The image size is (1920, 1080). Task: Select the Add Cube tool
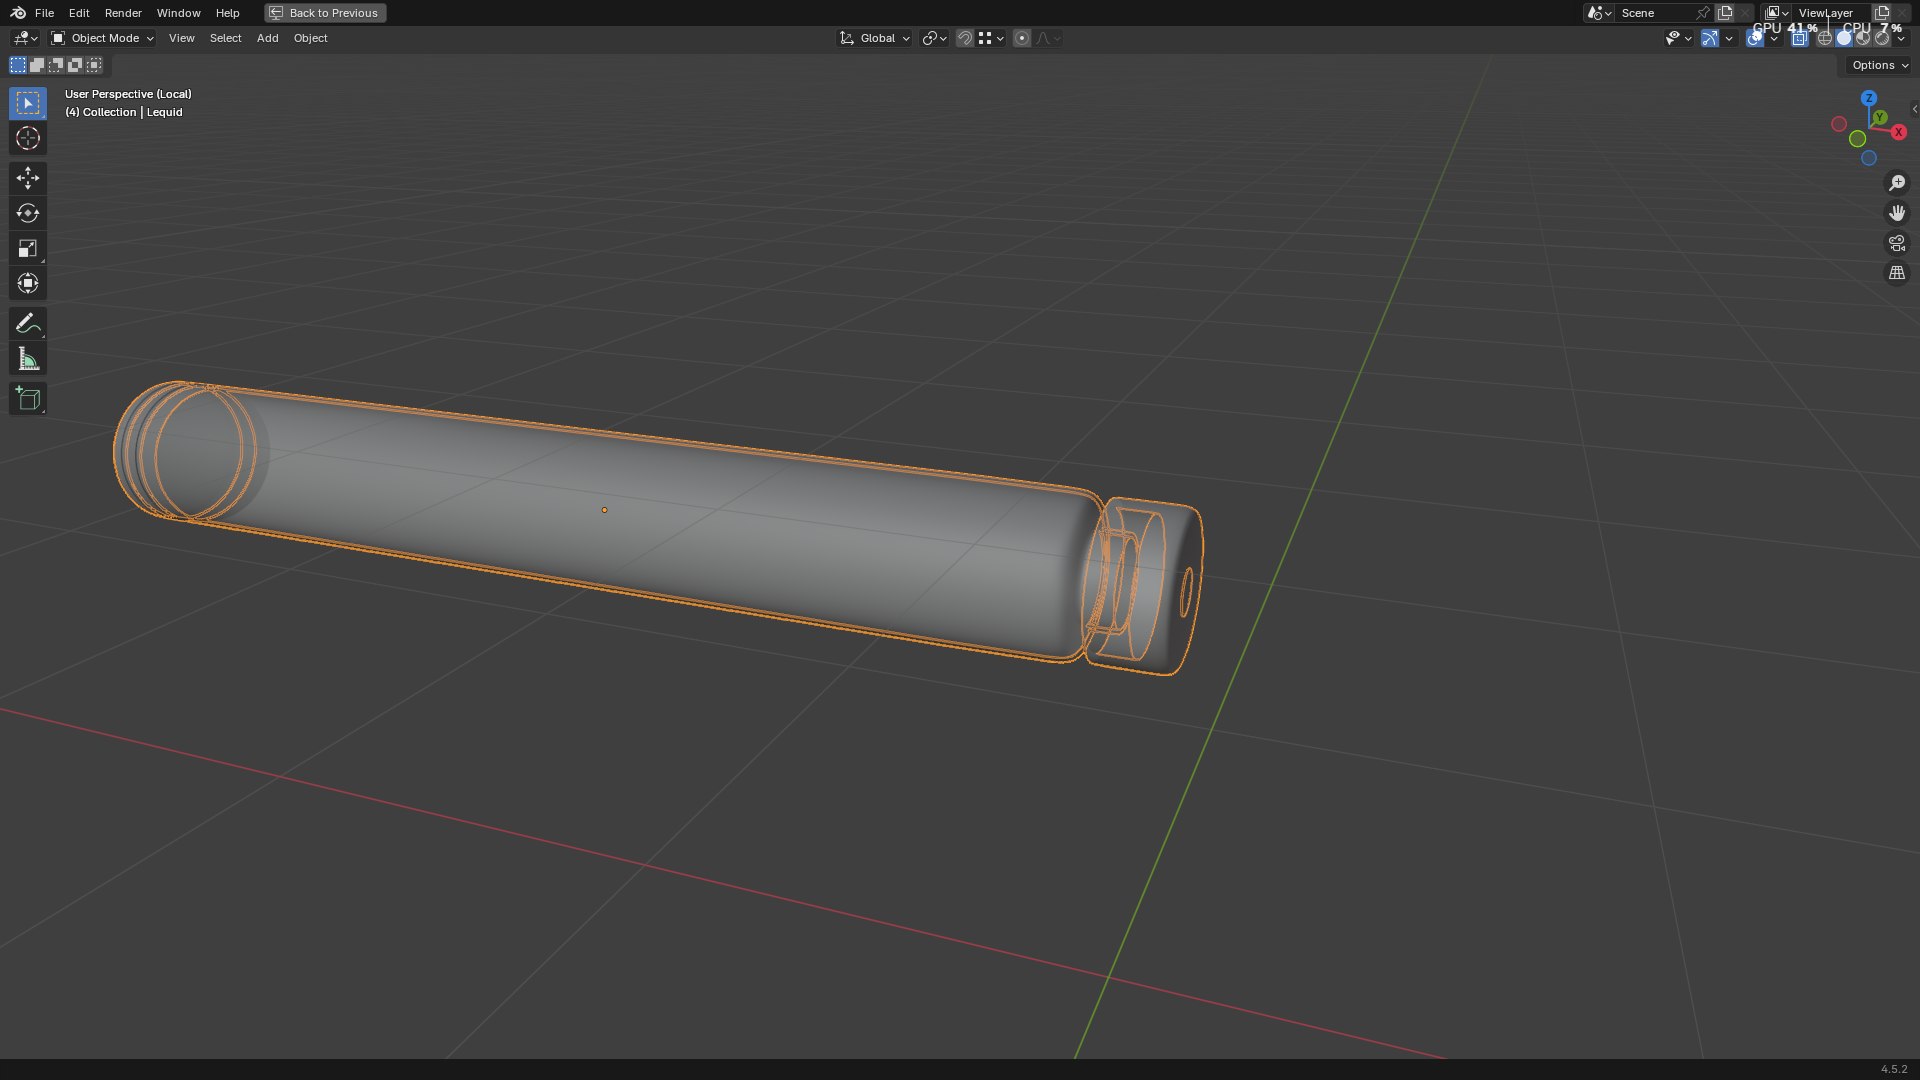click(28, 399)
